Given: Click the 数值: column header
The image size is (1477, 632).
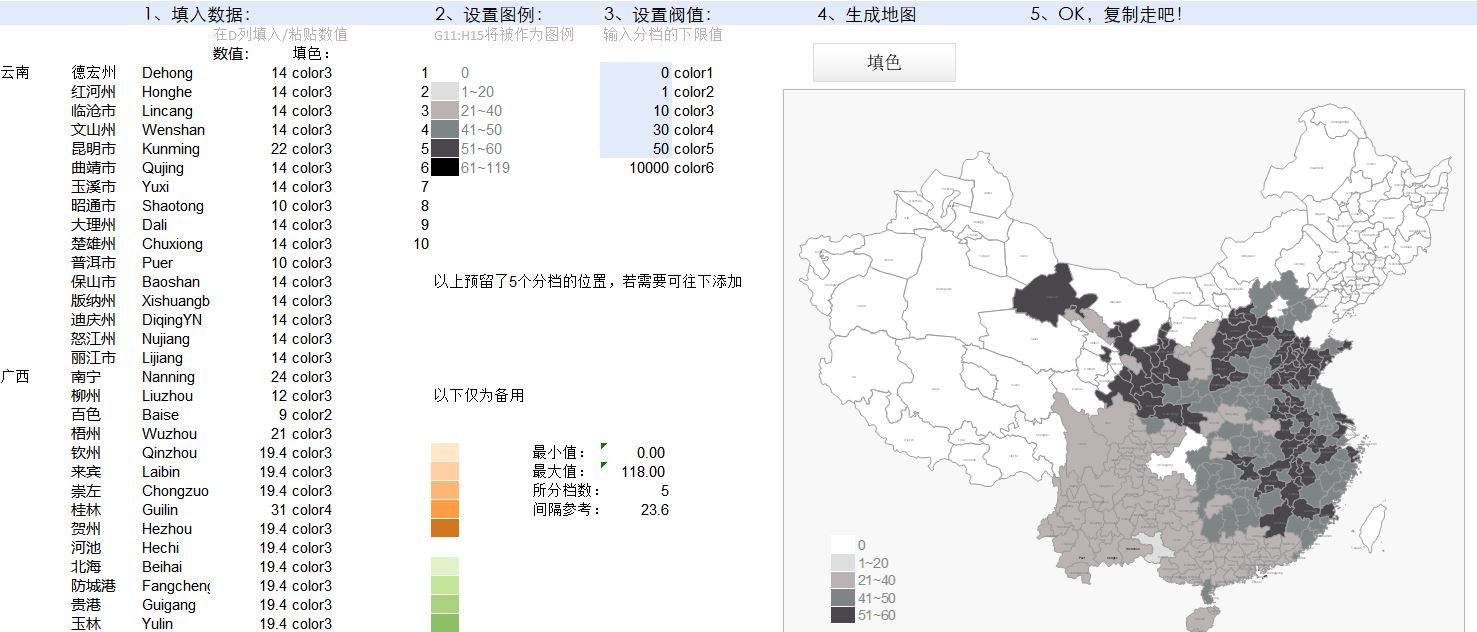Looking at the screenshot, I should tap(231, 54).
